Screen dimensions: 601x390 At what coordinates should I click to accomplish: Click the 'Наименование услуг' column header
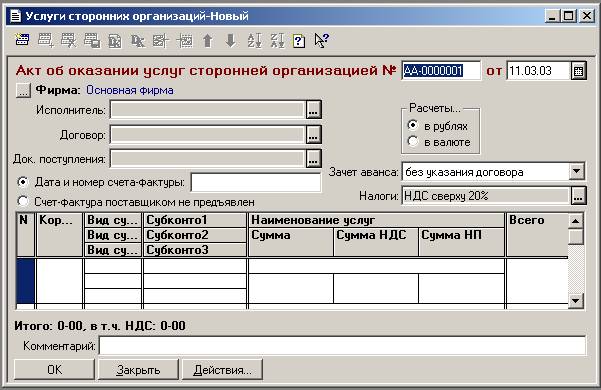point(376,220)
